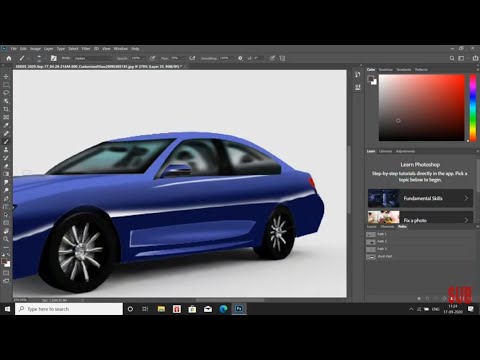Expand Fundamental Skills chevron
This screenshot has height=360, width=480.
466,198
